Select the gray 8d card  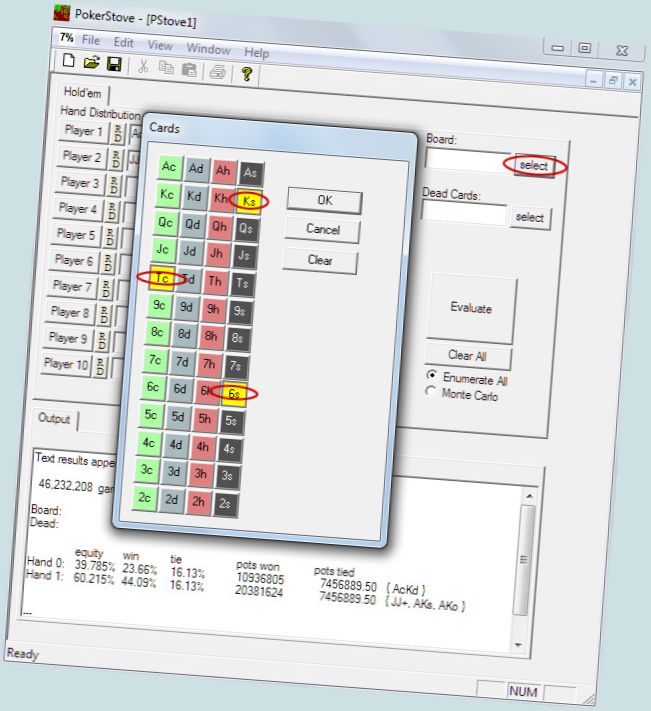[x=184, y=335]
